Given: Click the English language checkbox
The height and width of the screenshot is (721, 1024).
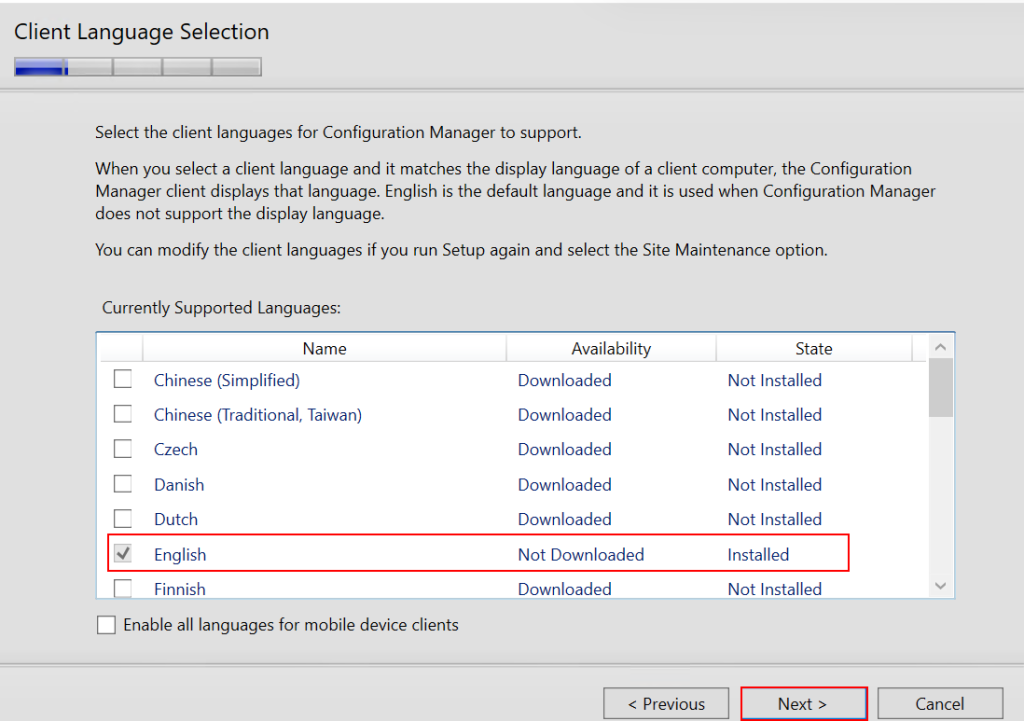Looking at the screenshot, I should click(x=122, y=554).
